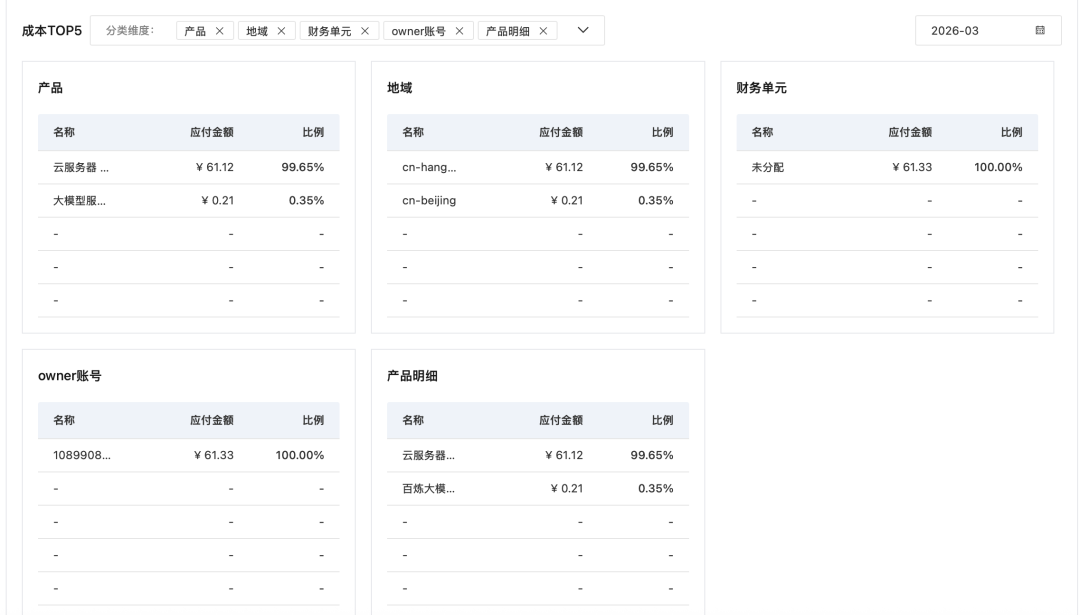1080x615 pixels.
Task: Click the cn-hang... region name
Action: coord(428,167)
